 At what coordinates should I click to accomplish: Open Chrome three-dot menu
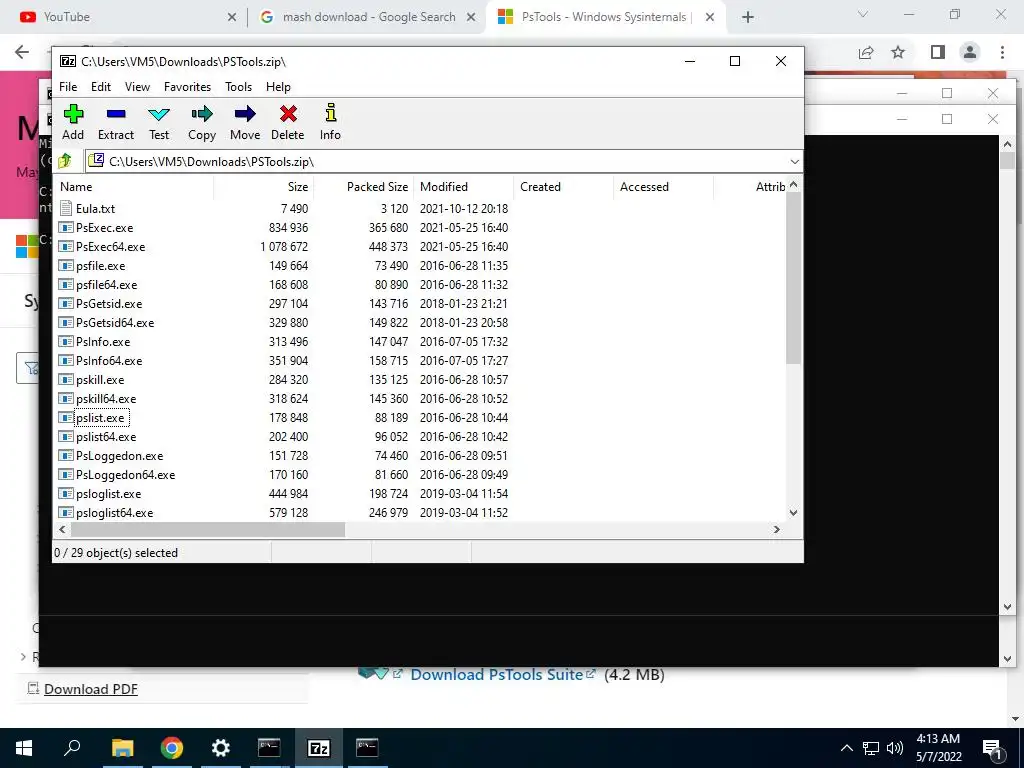click(1002, 52)
